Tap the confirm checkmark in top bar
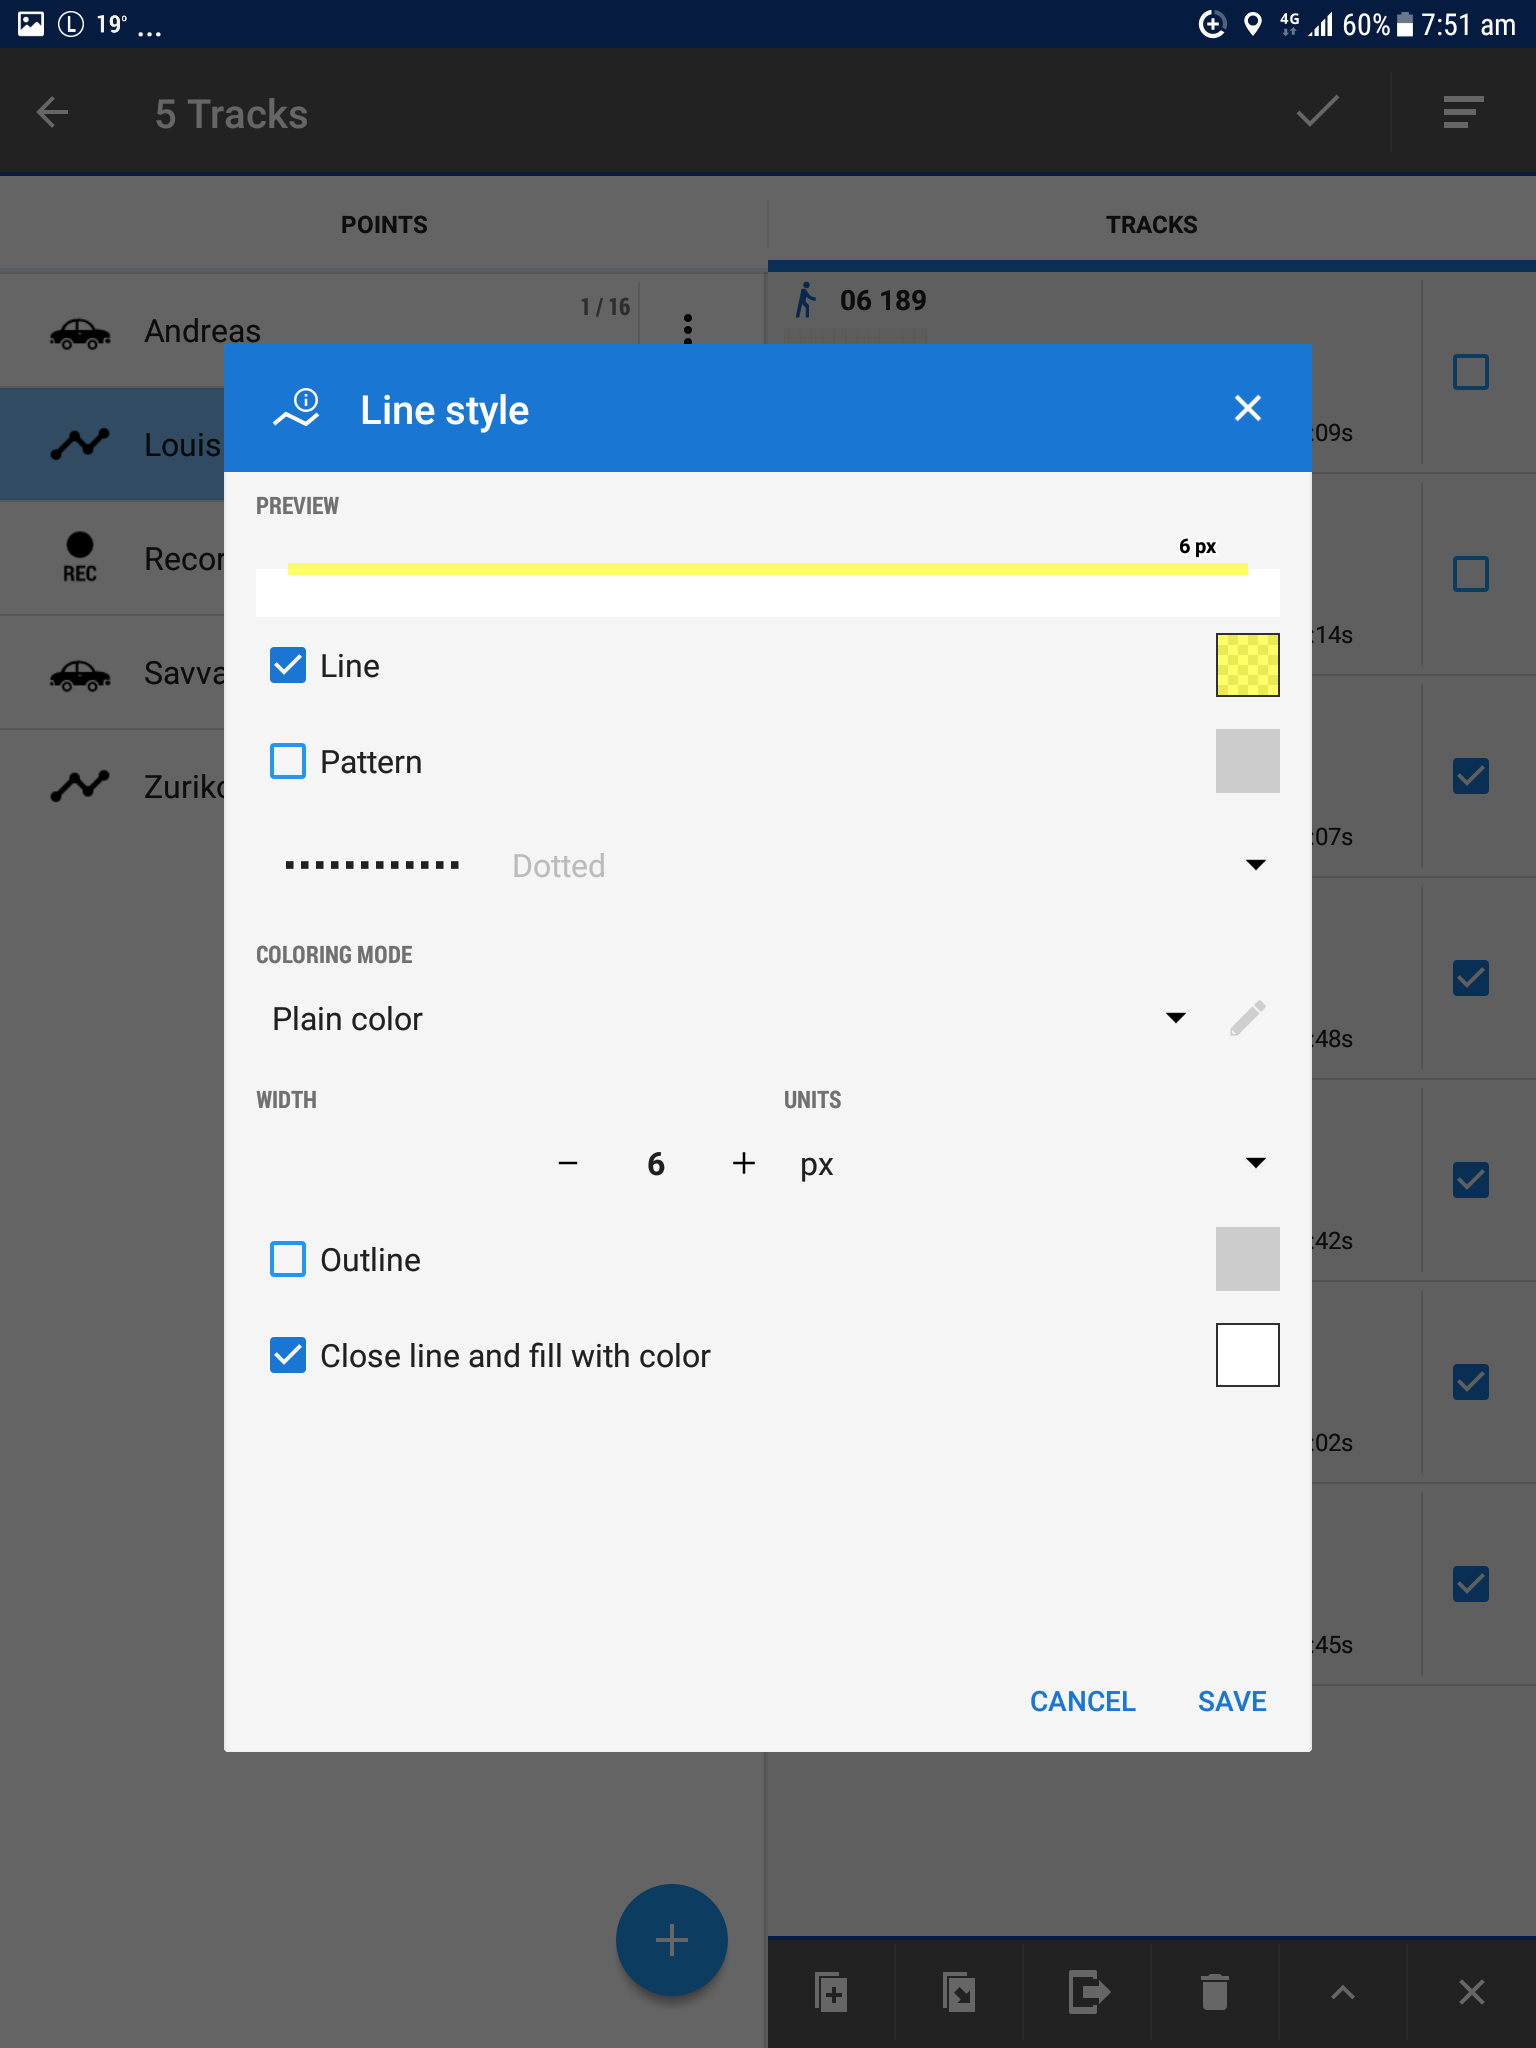 pyautogui.click(x=1317, y=112)
